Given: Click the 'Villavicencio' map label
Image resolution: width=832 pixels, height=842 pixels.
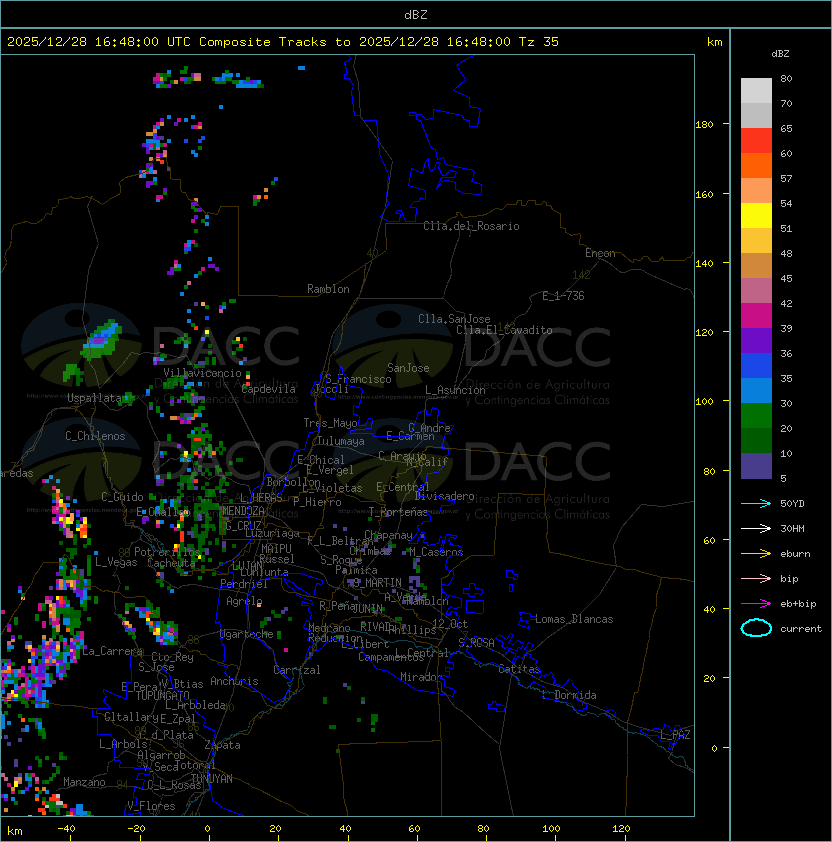Looking at the screenshot, I should (x=202, y=373).
